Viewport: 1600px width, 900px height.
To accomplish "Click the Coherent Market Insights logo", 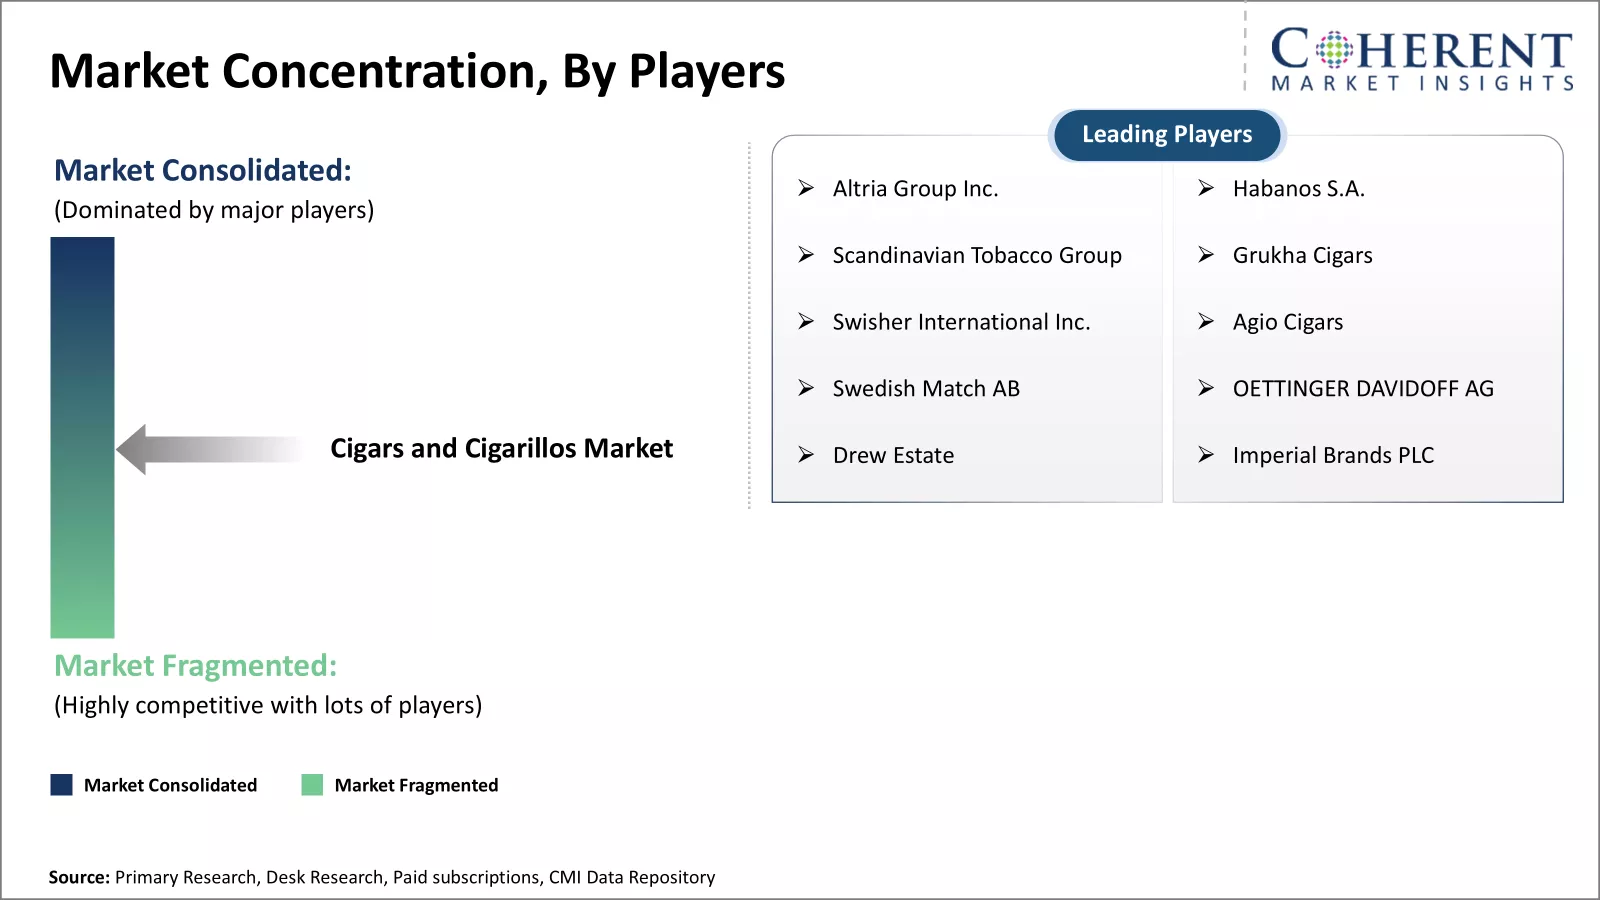I will pyautogui.click(x=1421, y=60).
